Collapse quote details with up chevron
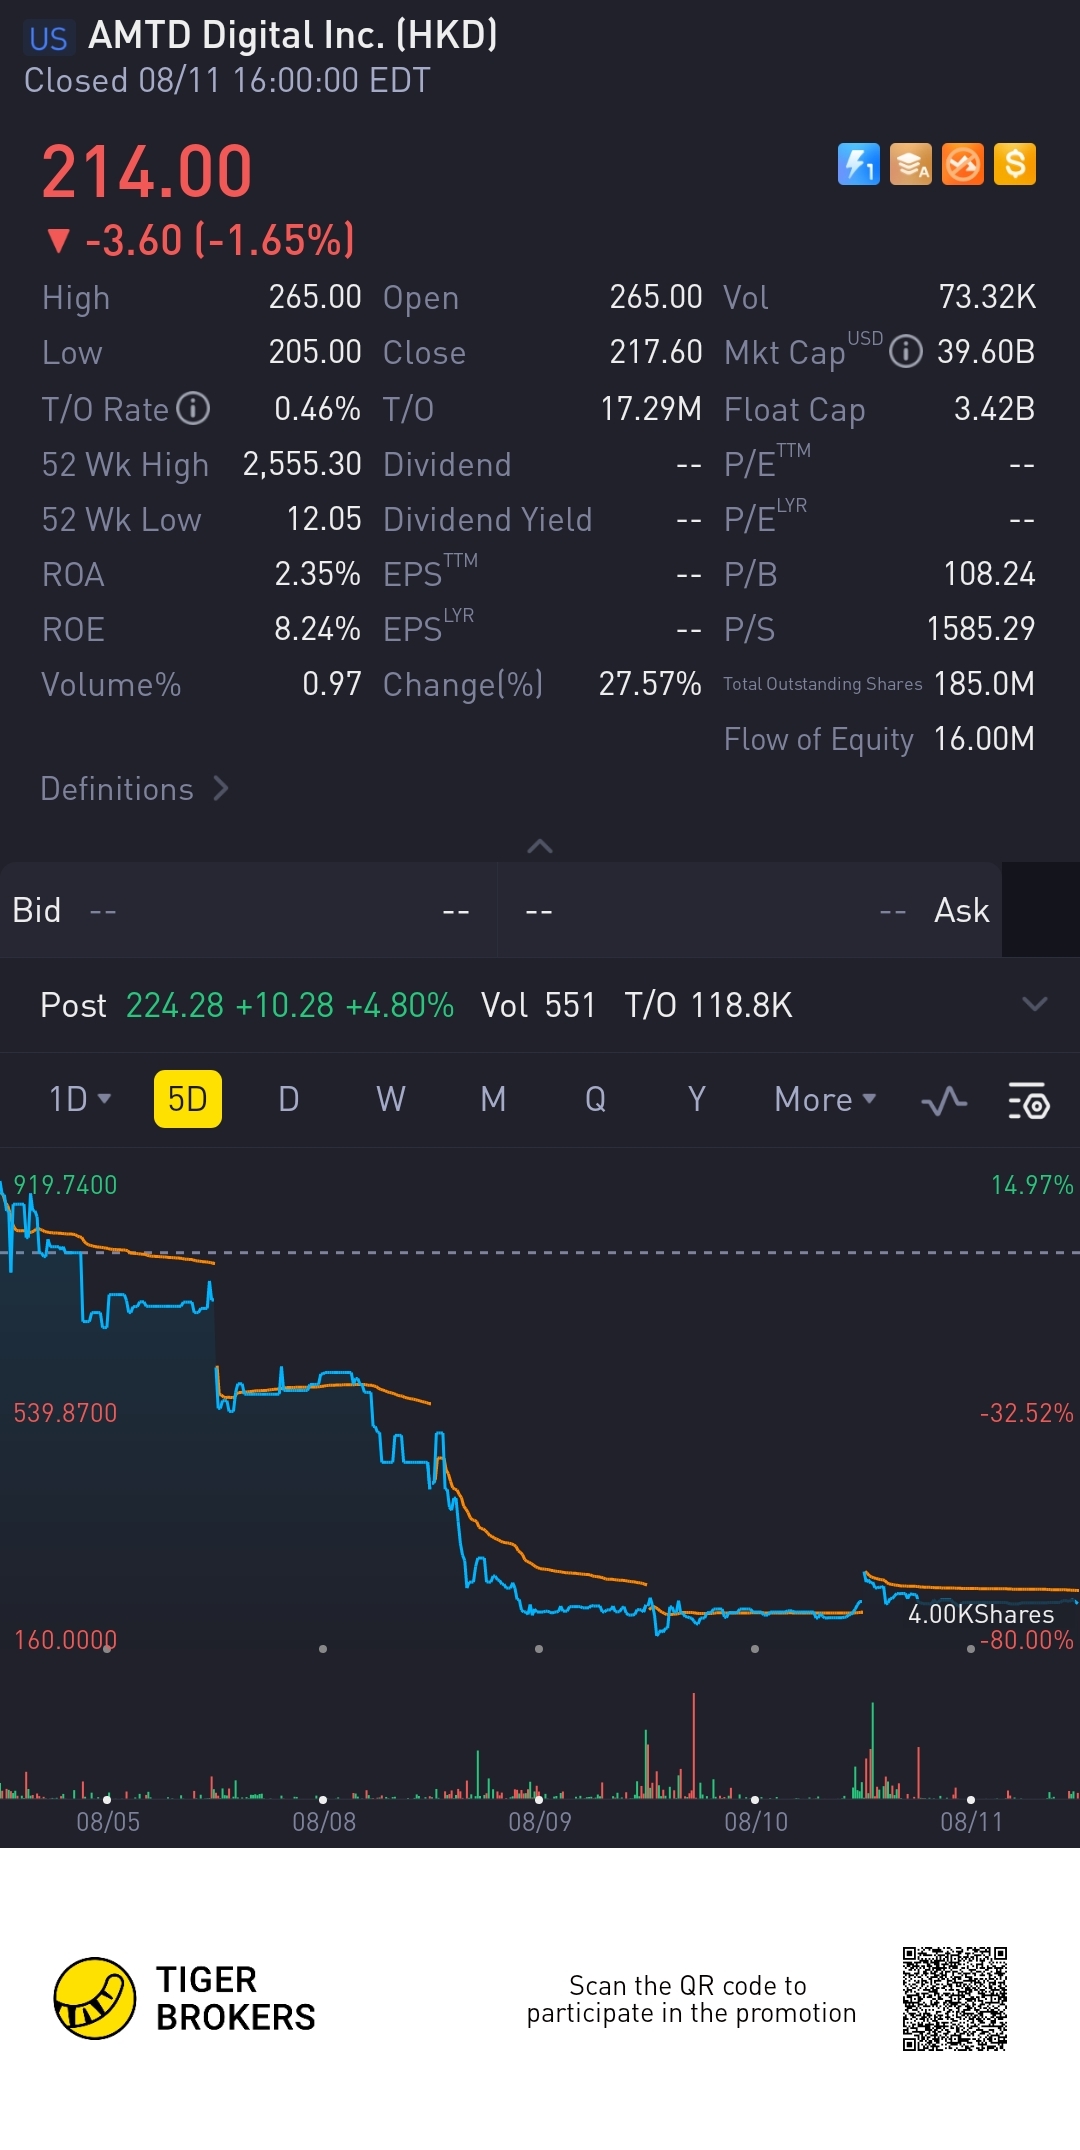1080x2150 pixels. tap(540, 846)
